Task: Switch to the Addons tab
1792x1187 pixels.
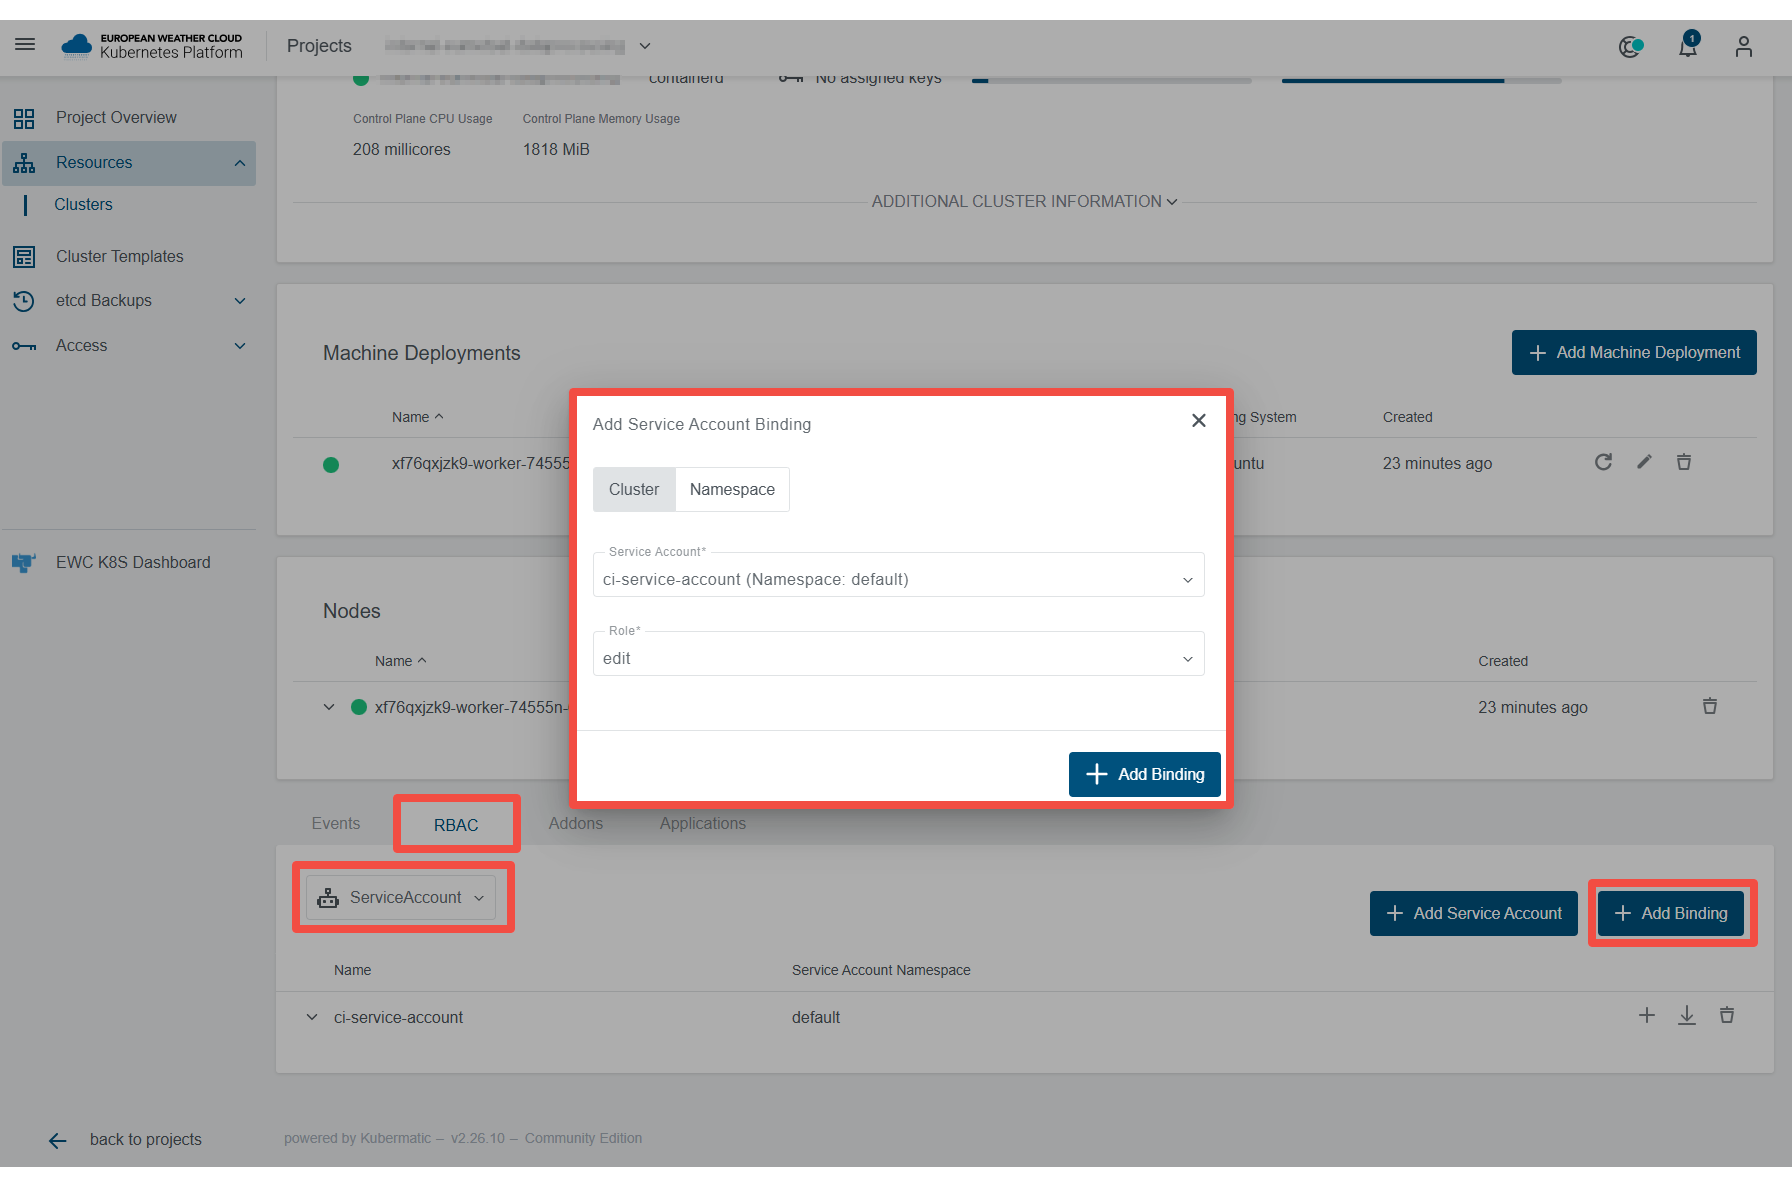Action: click(x=576, y=824)
